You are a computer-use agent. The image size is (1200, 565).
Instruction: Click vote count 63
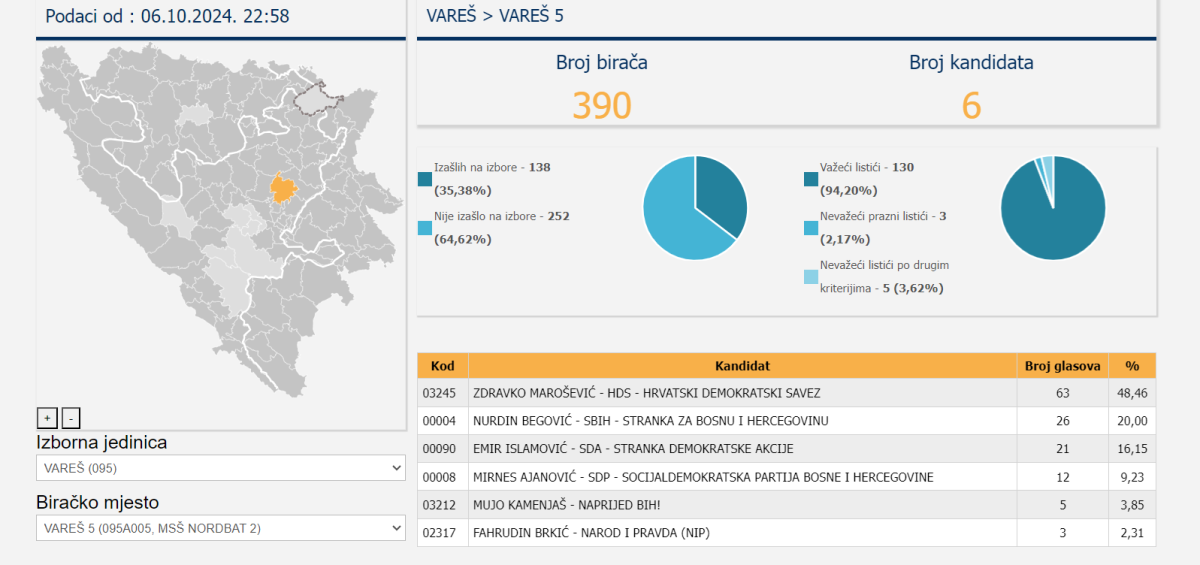point(1063,393)
